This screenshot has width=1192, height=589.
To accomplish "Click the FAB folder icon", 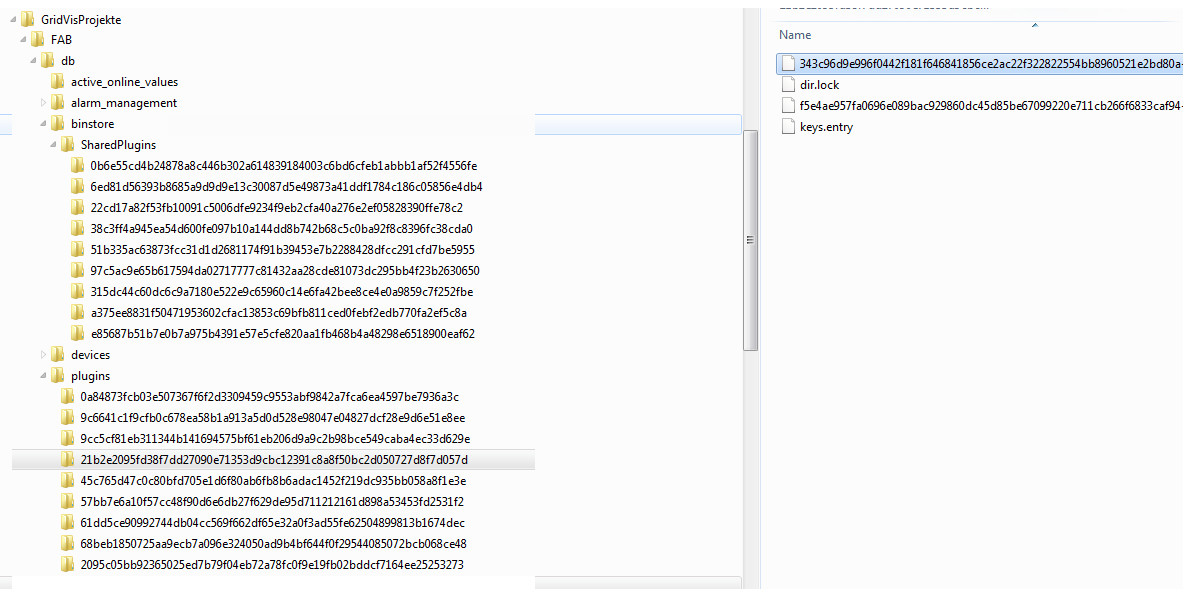I will (x=38, y=40).
